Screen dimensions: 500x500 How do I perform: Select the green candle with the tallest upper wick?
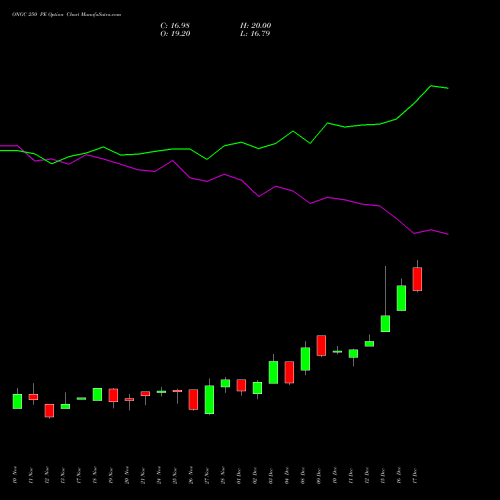coord(385,323)
